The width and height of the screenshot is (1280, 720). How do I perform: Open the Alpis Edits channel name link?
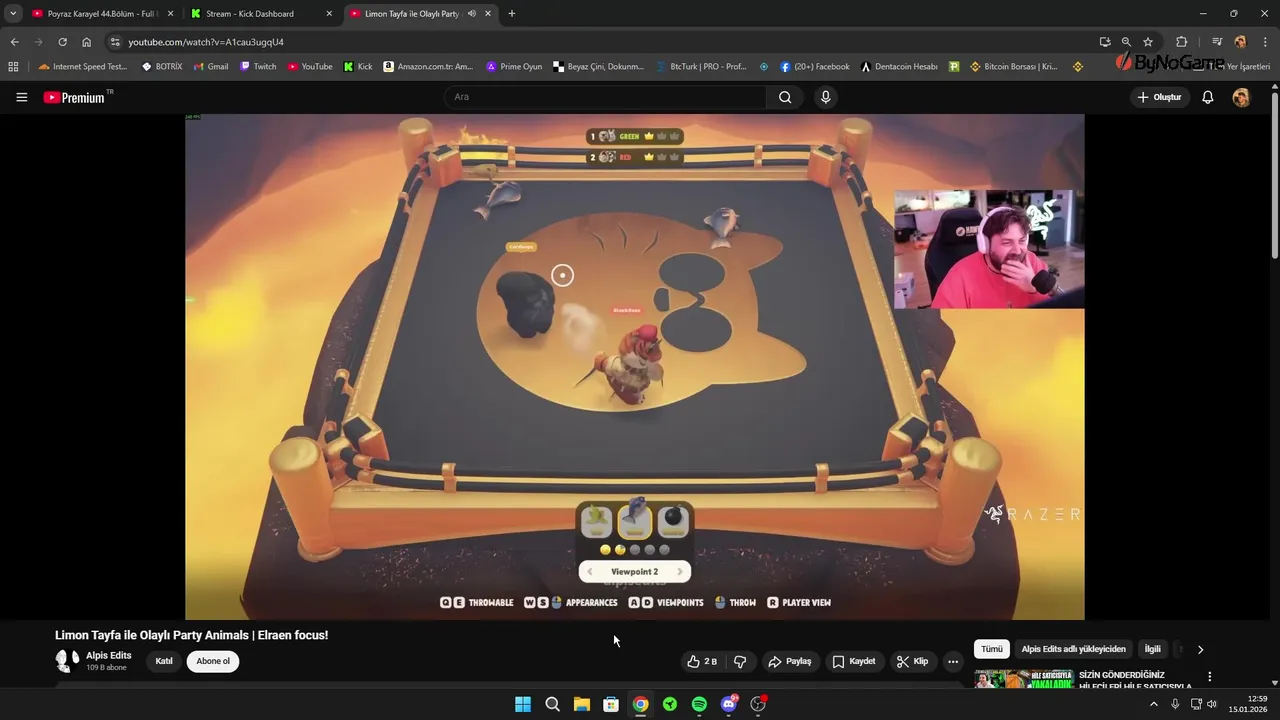click(108, 655)
